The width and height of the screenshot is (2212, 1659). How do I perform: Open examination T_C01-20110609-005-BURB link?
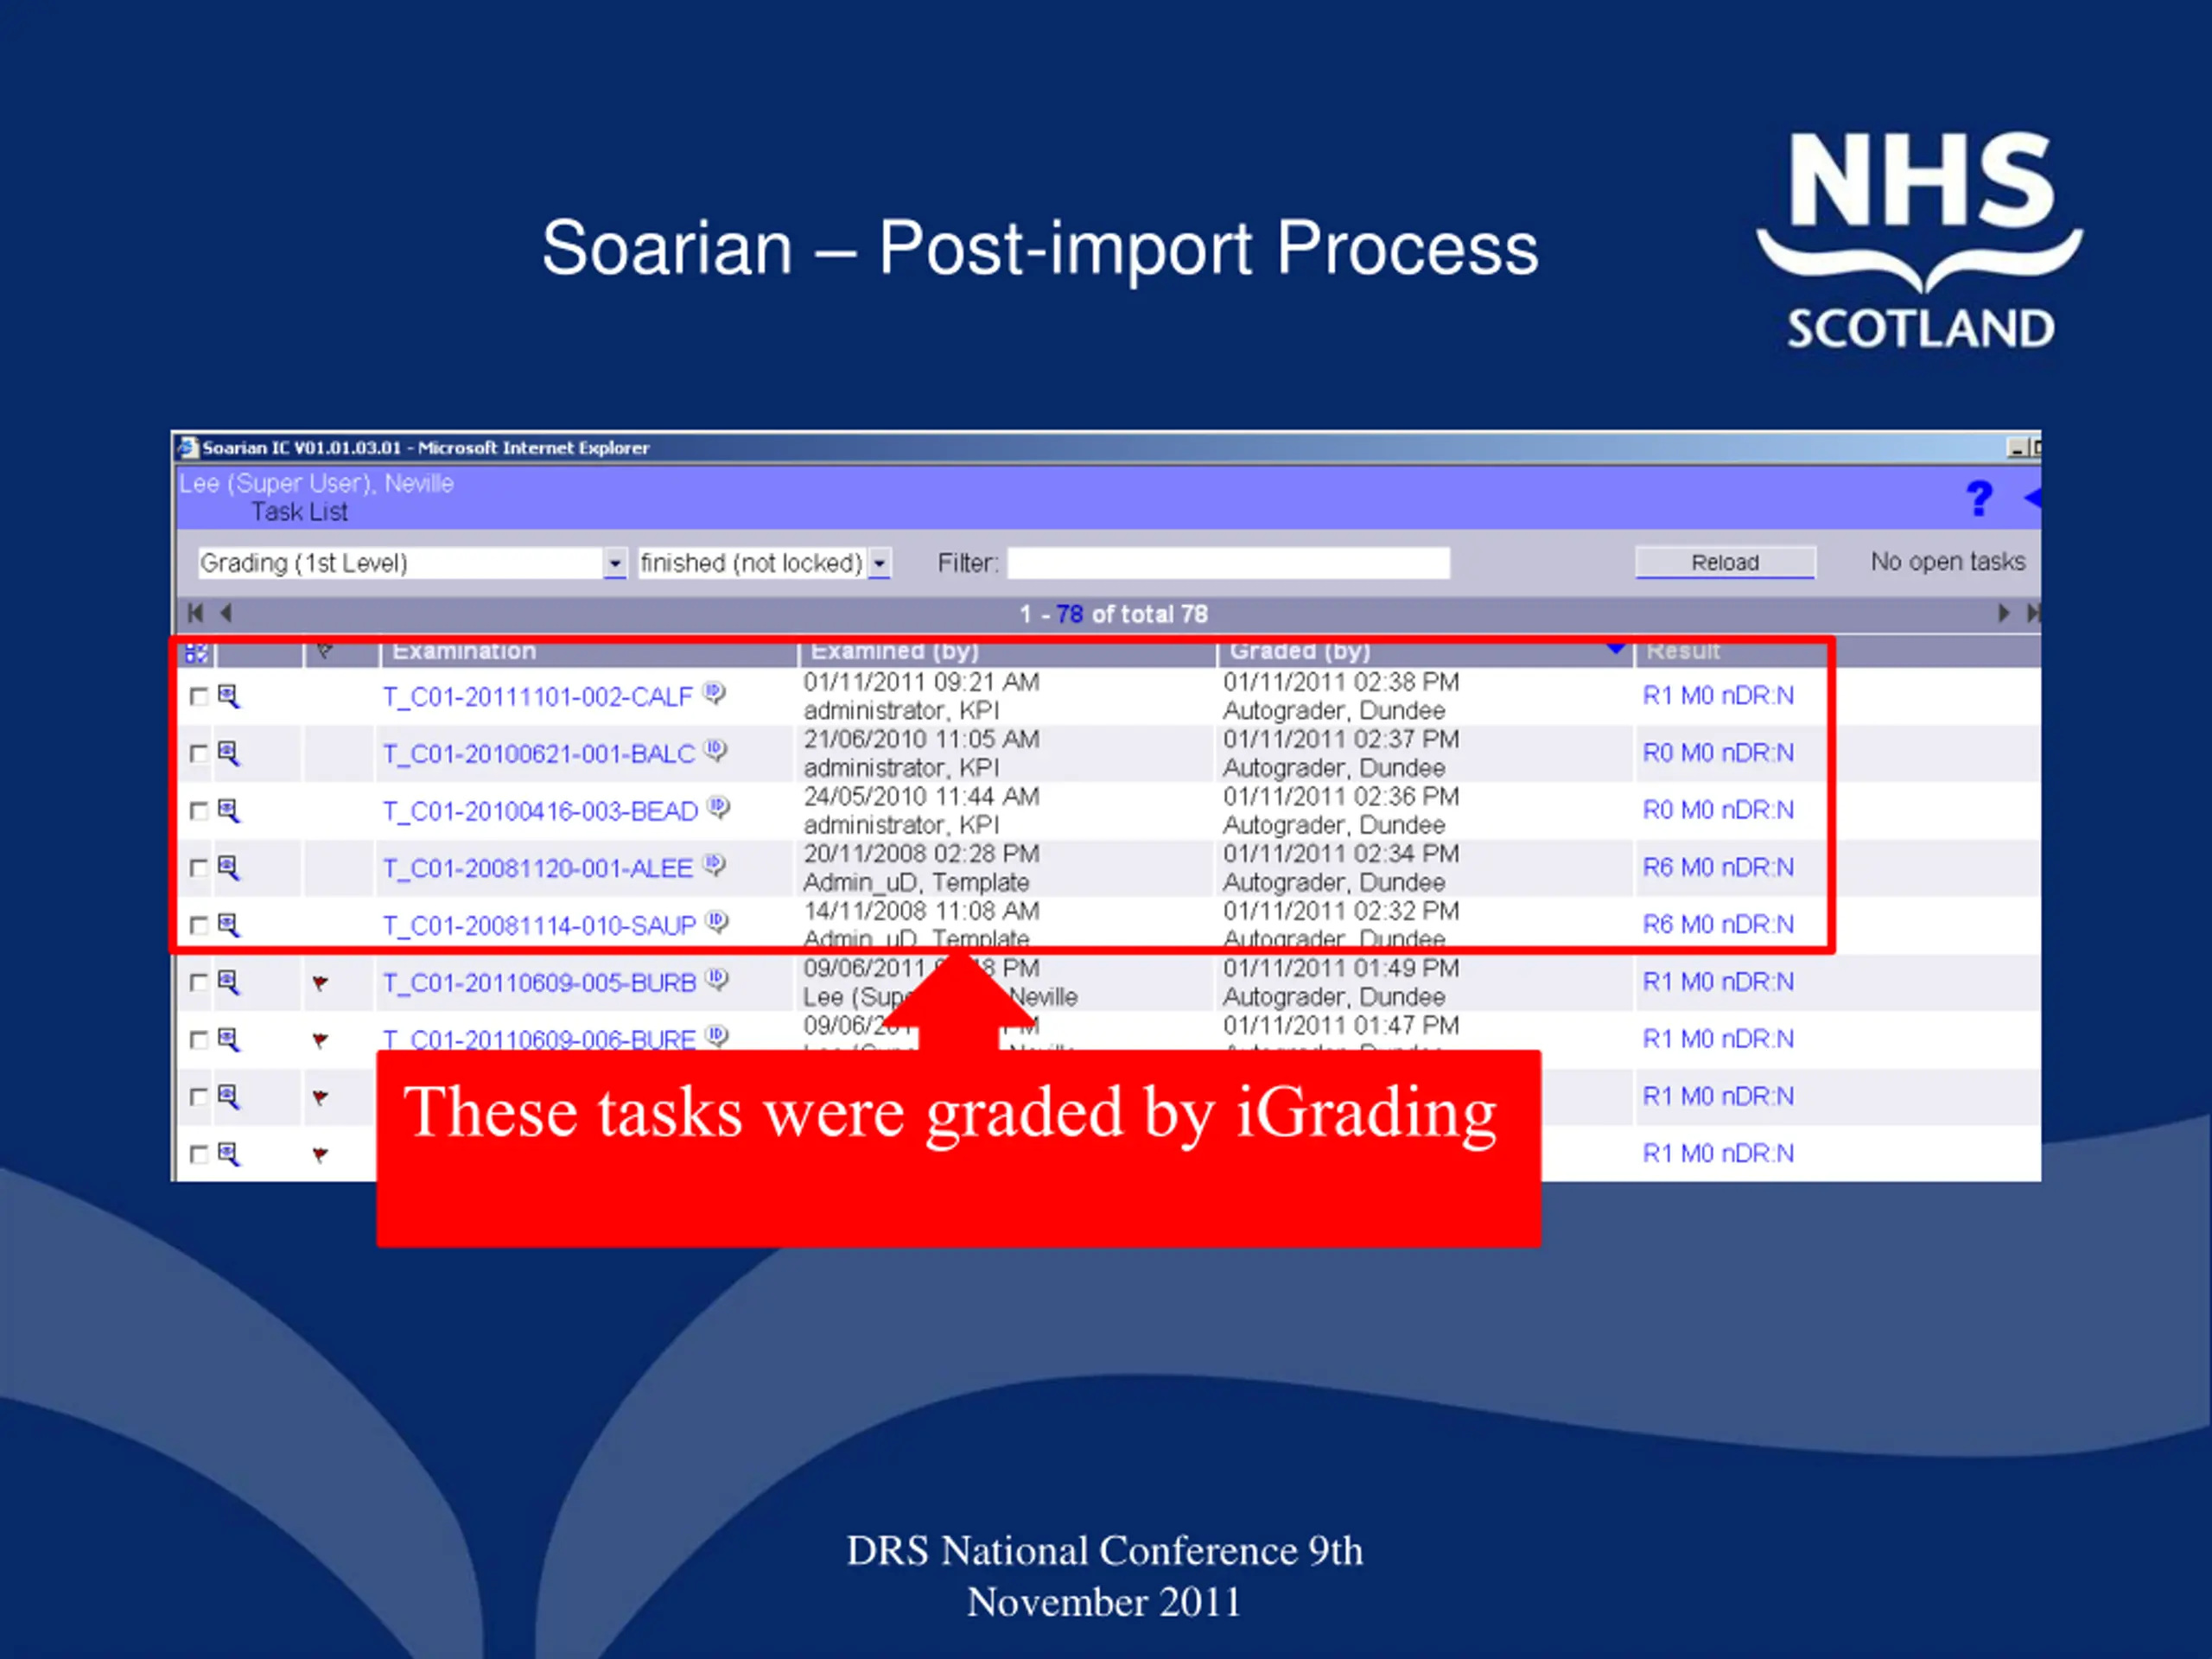(x=539, y=983)
